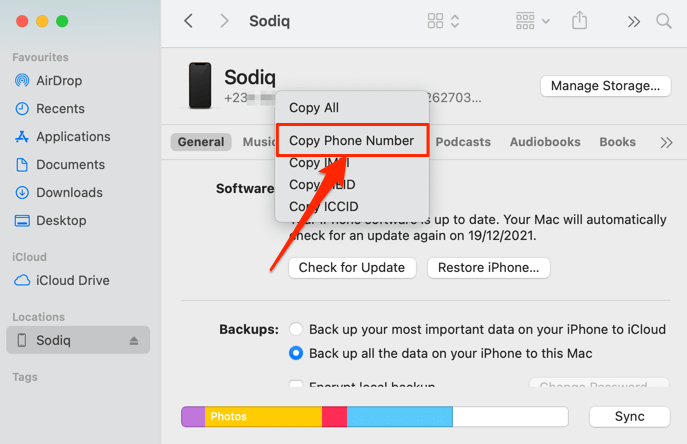
Task: Toggle Encrypt local backup checkbox
Action: click(296, 385)
